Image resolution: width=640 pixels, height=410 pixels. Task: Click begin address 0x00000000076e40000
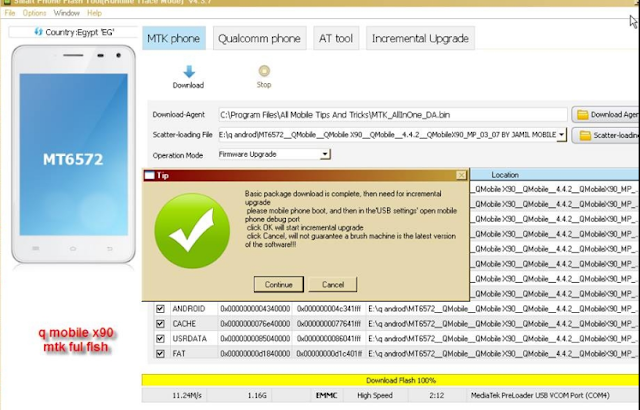click(255, 324)
